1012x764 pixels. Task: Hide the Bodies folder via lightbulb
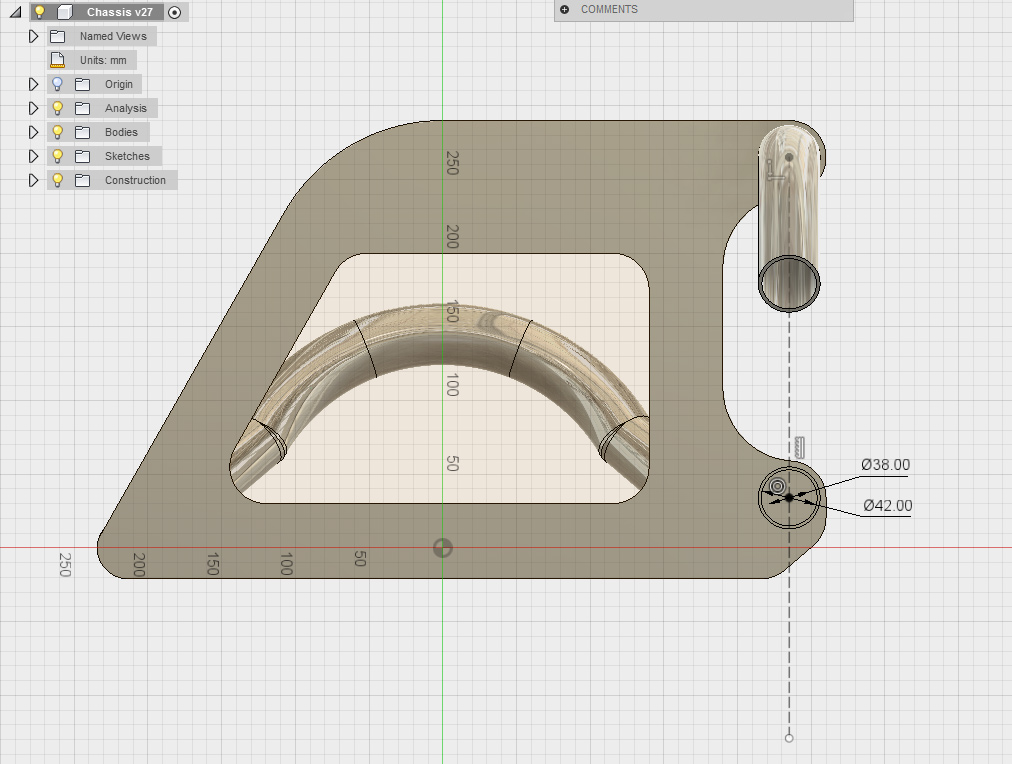(58, 132)
